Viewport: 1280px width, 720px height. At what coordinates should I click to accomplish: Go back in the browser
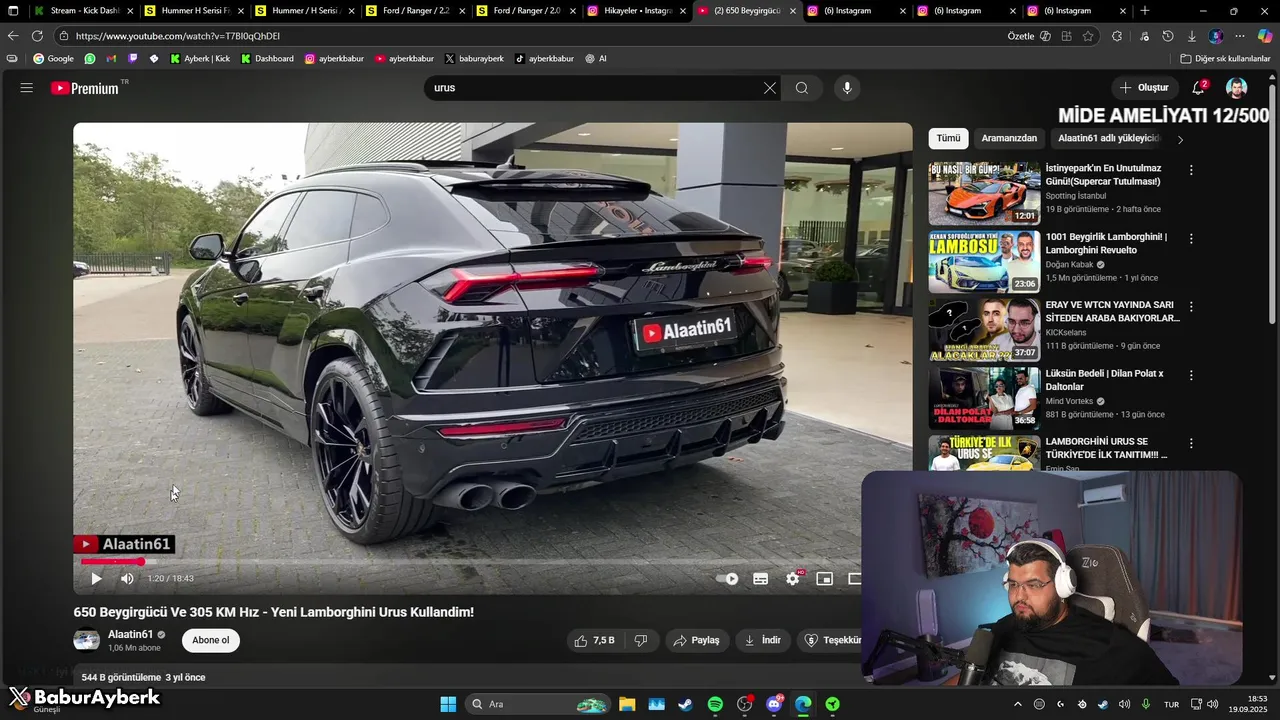click(x=13, y=36)
